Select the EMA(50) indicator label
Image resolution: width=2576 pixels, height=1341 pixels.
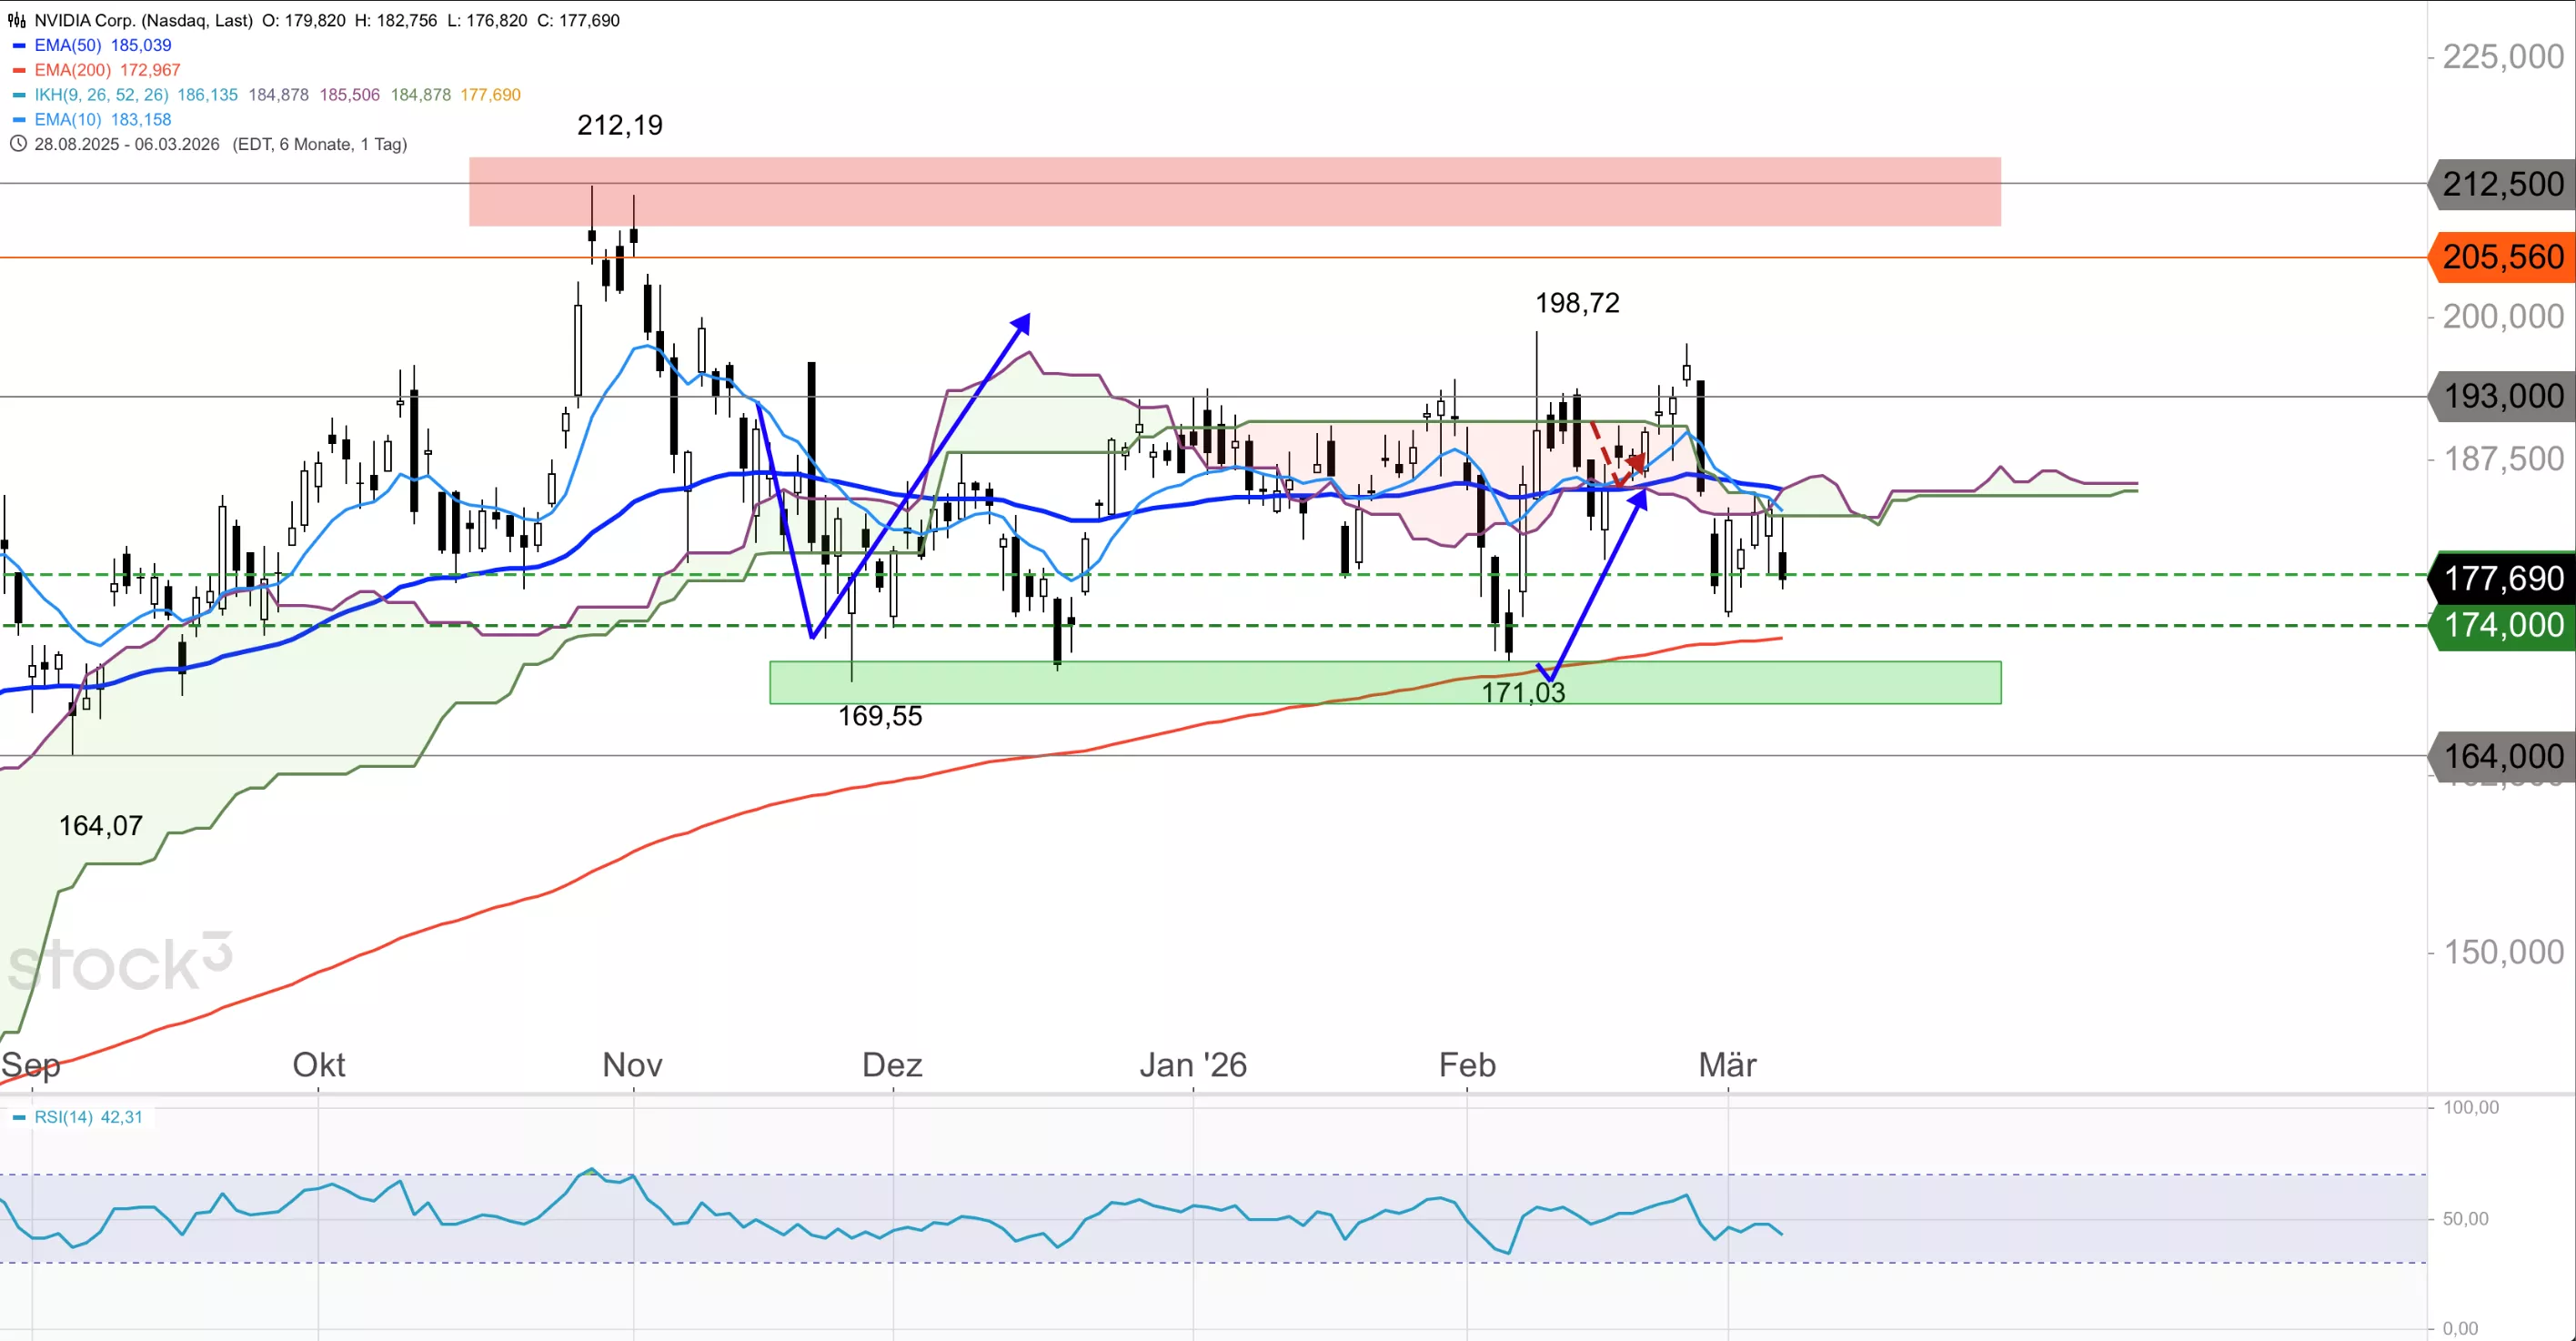coord(68,45)
